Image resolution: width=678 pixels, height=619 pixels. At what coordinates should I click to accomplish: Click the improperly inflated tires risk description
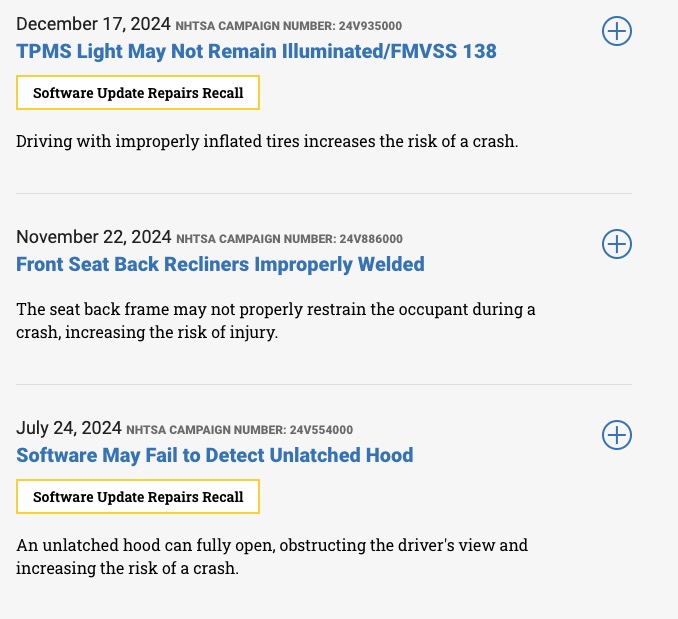coord(267,141)
